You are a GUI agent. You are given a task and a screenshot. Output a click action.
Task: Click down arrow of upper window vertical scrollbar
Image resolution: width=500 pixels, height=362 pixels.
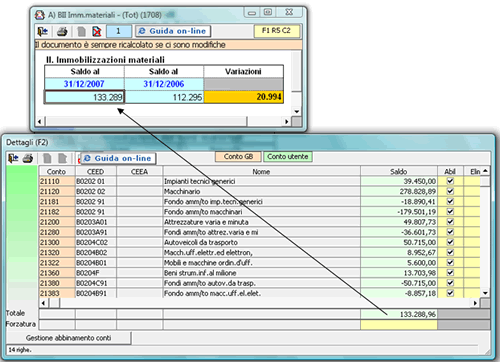(296, 112)
